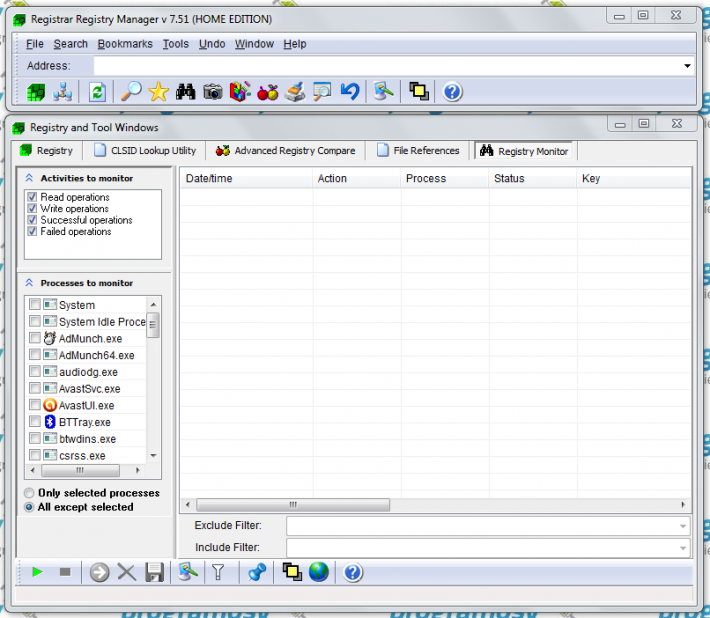Click the apples compare icon in toolbar

pyautogui.click(x=268, y=92)
